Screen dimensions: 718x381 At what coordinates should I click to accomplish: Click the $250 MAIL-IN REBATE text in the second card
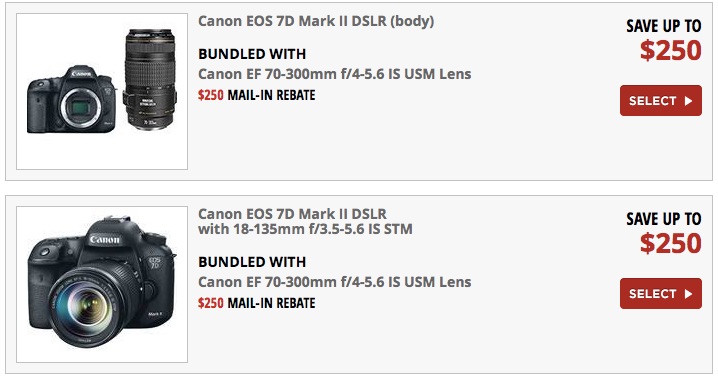pos(256,303)
